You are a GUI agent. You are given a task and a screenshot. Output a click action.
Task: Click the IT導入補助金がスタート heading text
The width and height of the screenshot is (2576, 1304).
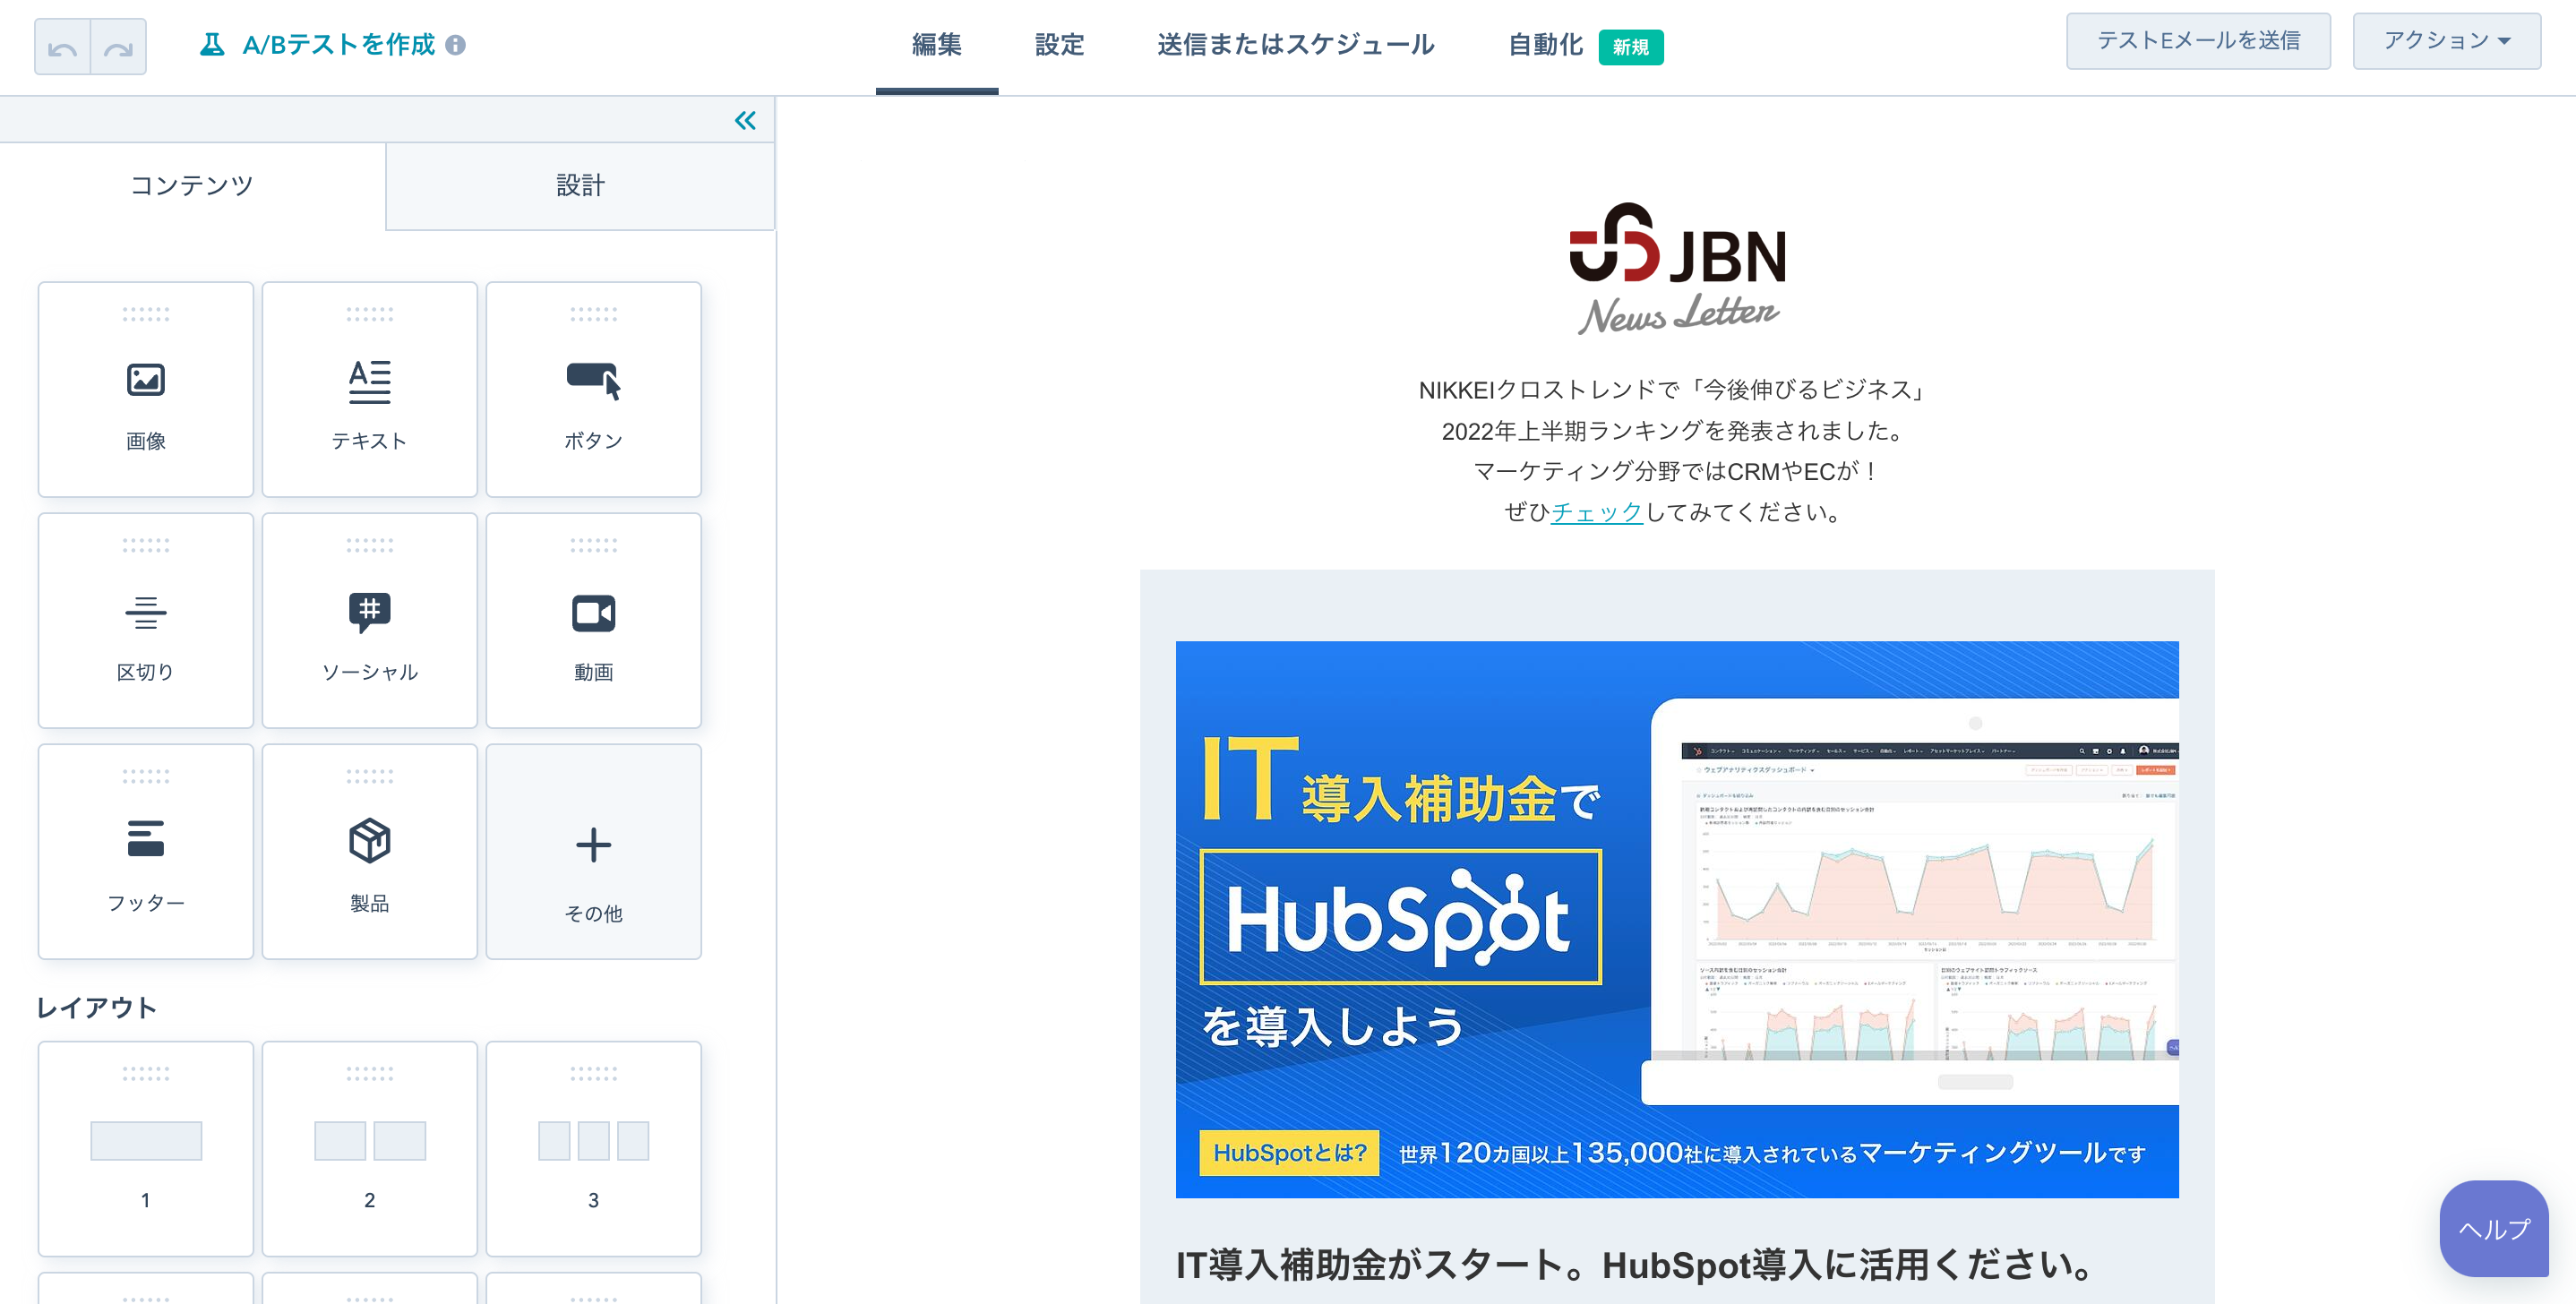coord(1634,1265)
